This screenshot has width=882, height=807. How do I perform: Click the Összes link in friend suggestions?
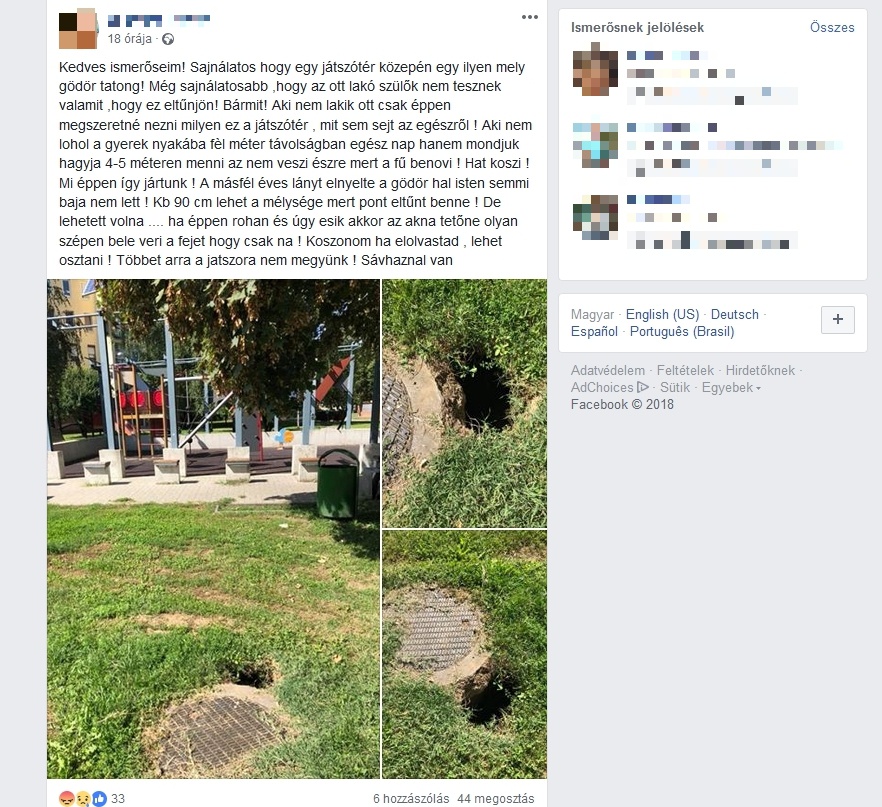[832, 28]
